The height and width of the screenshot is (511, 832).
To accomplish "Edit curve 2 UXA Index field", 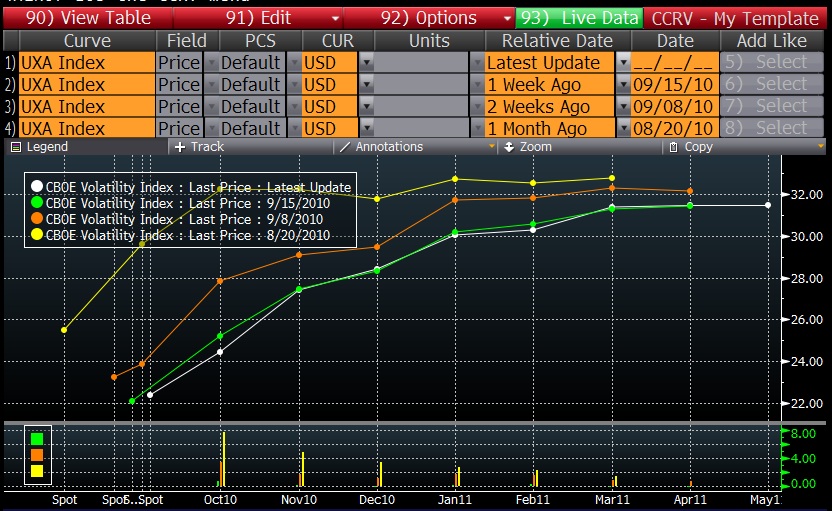I will click(87, 84).
